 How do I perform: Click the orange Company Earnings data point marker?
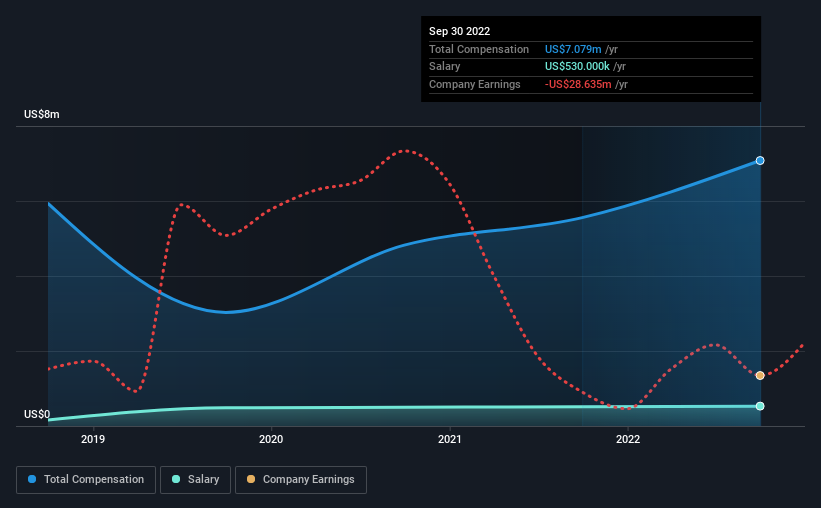[760, 376]
